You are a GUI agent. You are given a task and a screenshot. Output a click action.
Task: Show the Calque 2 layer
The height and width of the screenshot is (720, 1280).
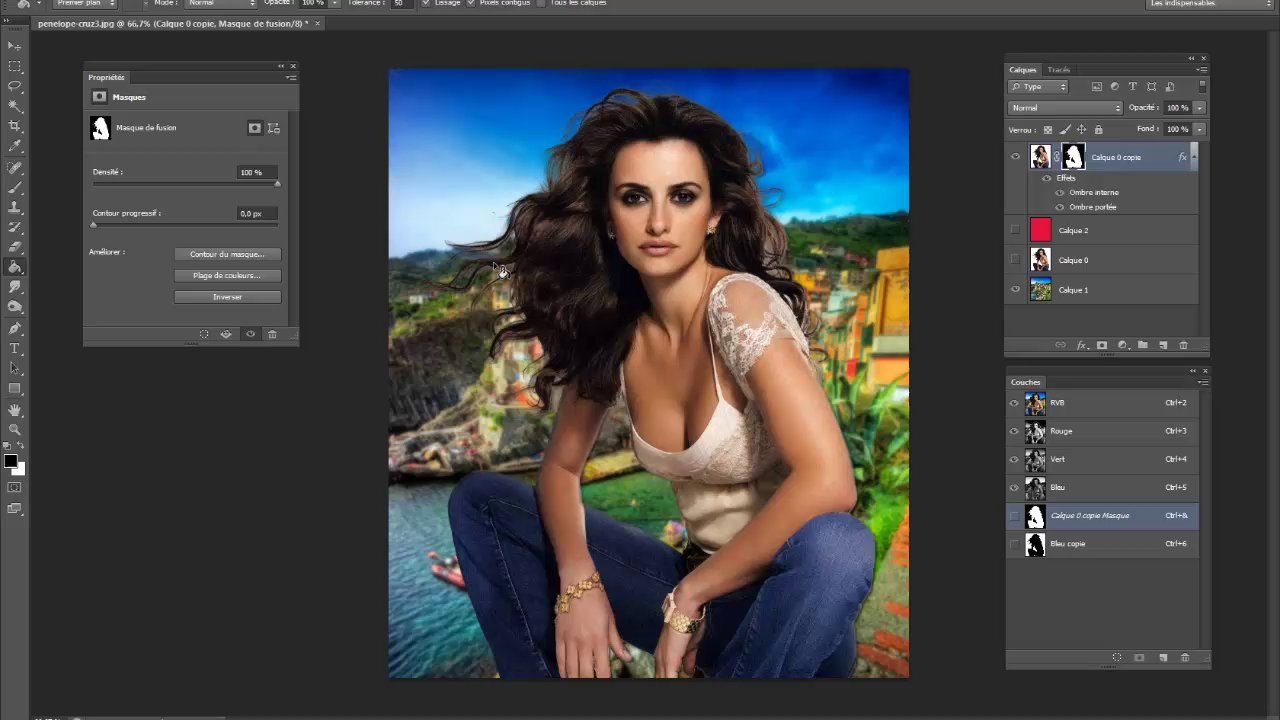click(1015, 230)
